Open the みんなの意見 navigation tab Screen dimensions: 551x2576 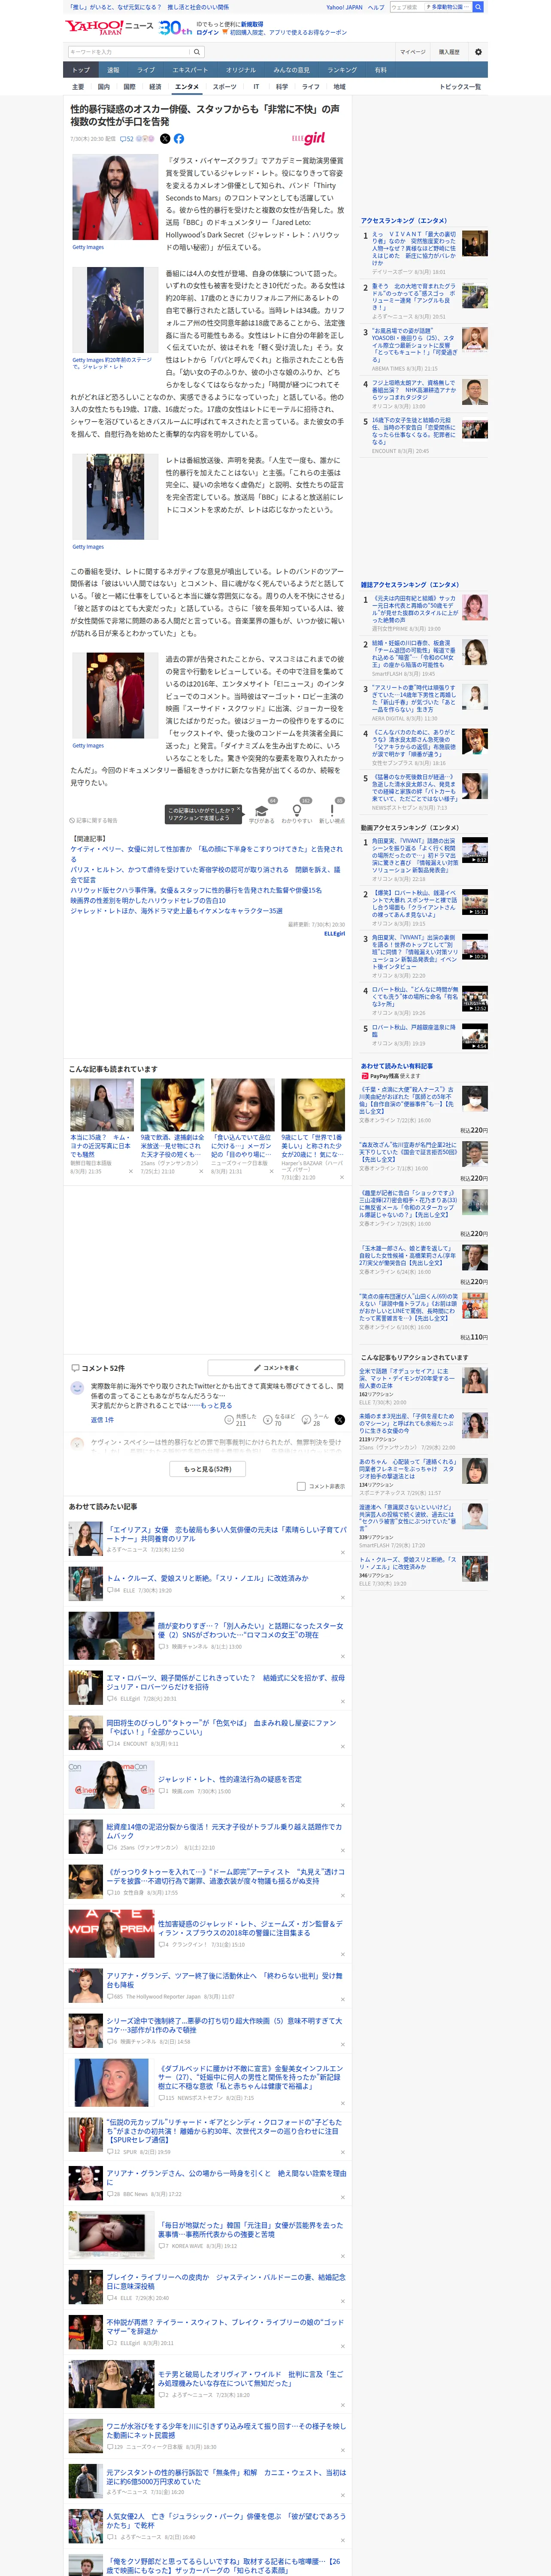(x=291, y=70)
